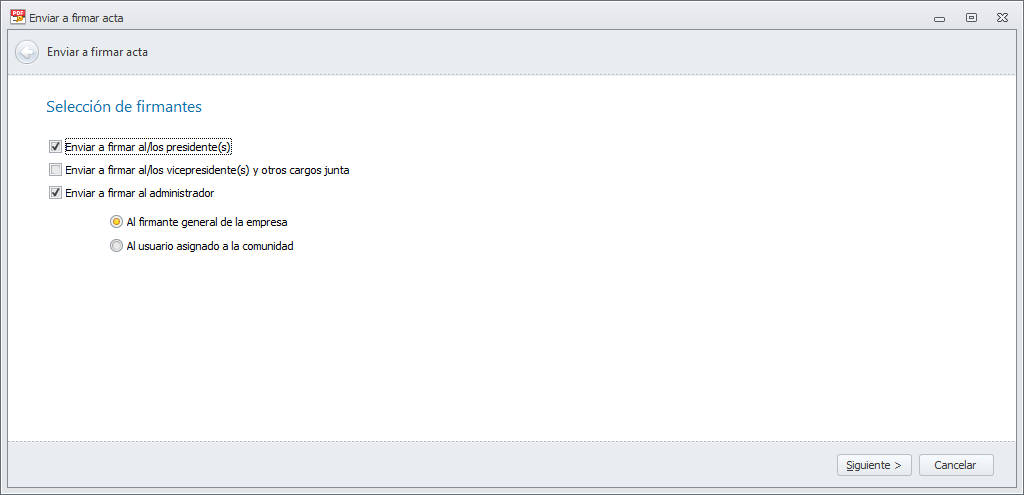The height and width of the screenshot is (495, 1024).
Task: Click the Selección de firmantes heading
Action: (124, 106)
